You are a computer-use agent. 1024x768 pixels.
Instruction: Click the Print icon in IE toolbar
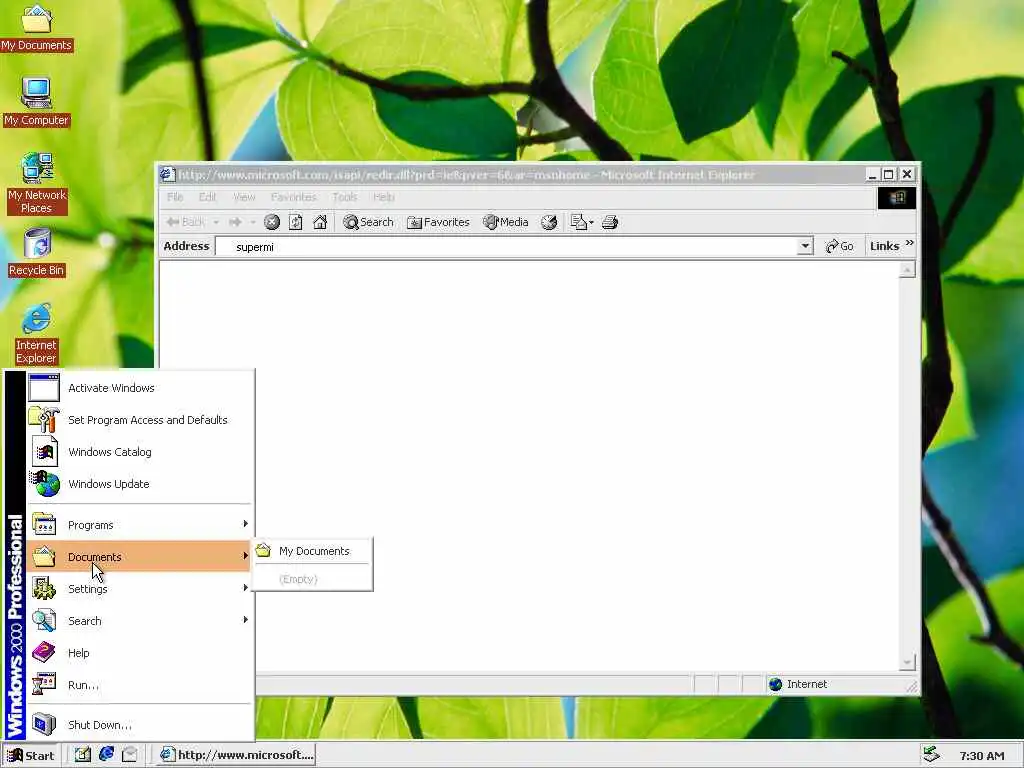(x=610, y=222)
